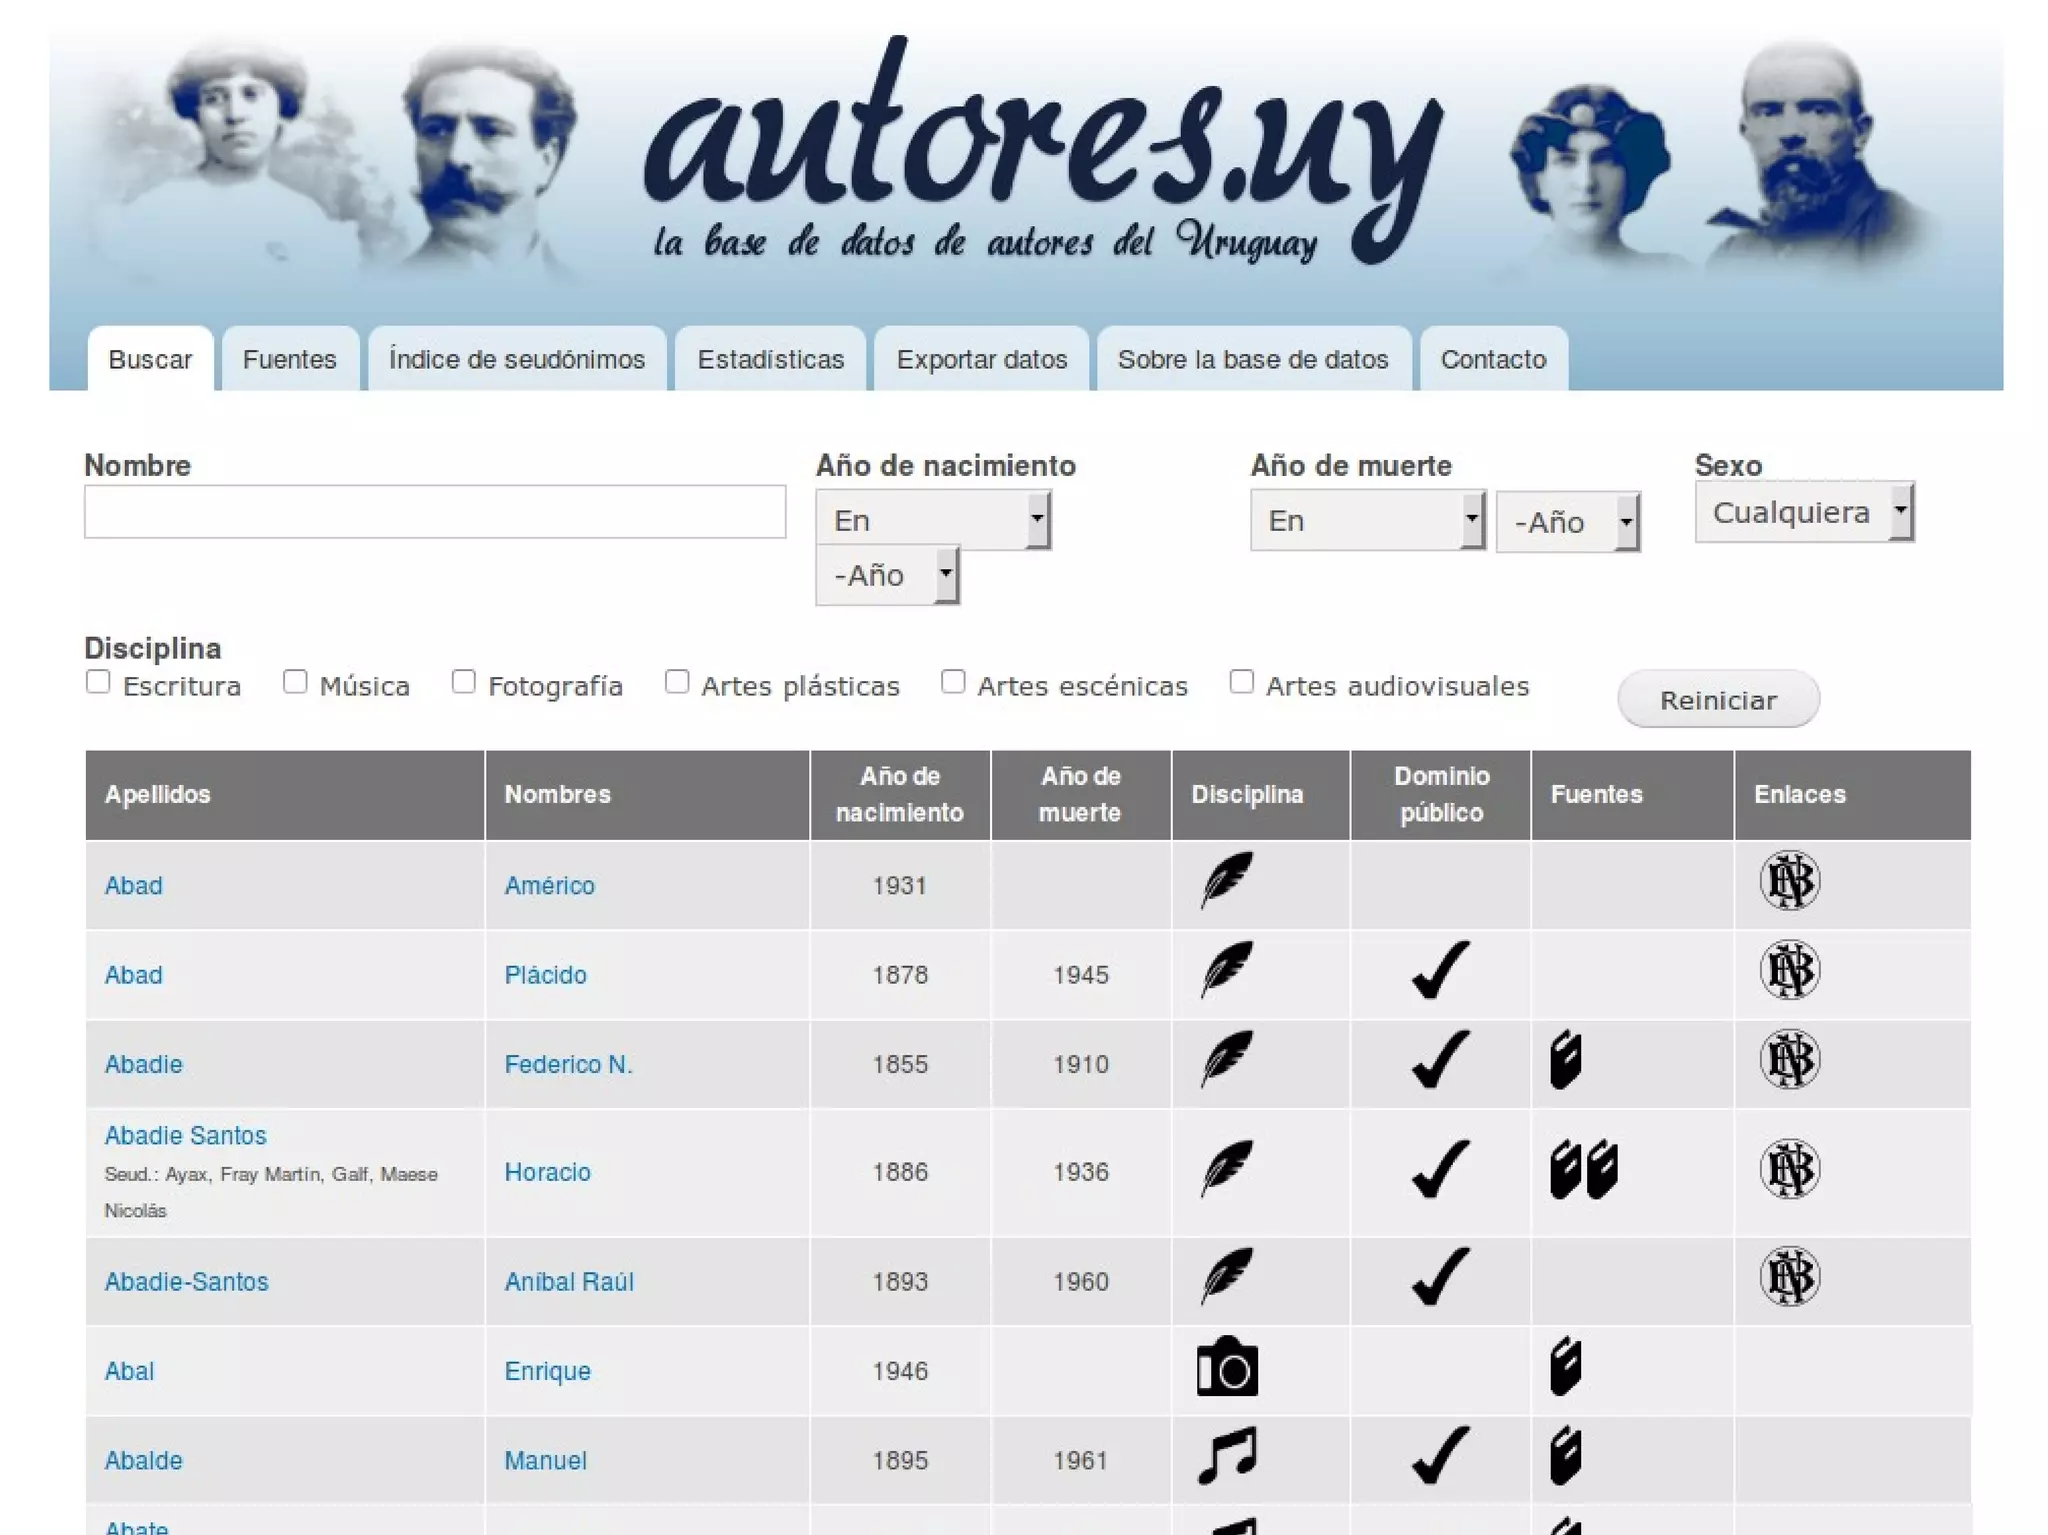Screen dimensions: 2048x1535
Task: Check the Fotografía discipline filter
Action: point(463,682)
